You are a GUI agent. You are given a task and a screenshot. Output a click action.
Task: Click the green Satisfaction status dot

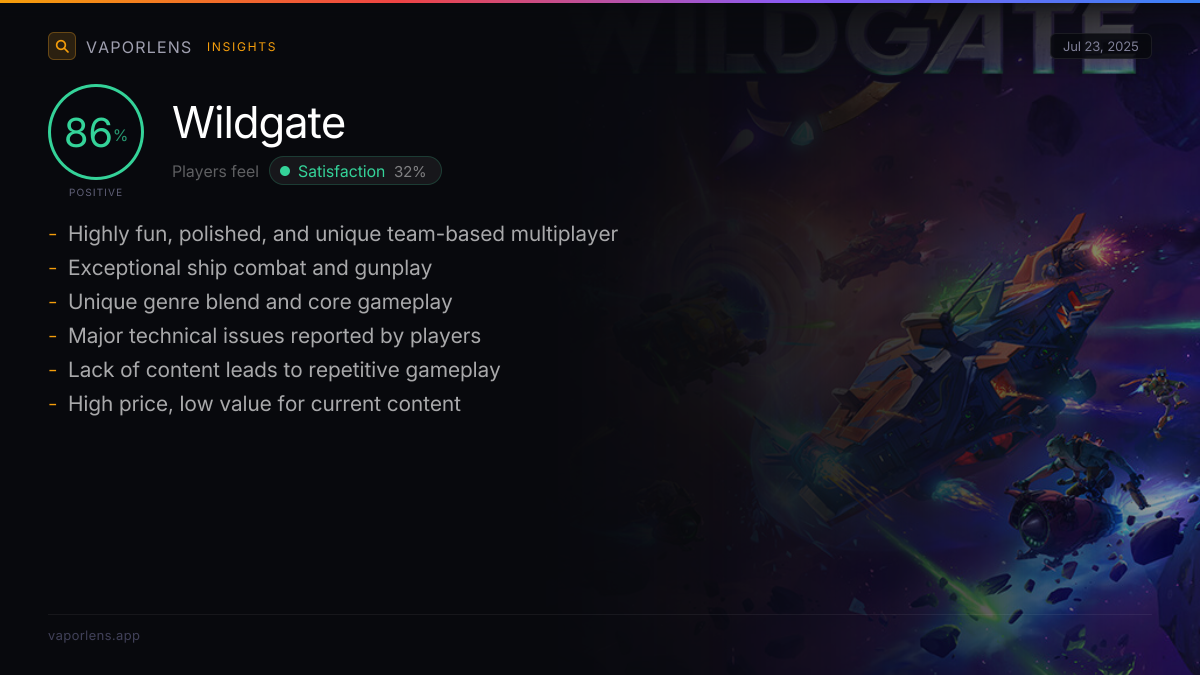point(285,171)
